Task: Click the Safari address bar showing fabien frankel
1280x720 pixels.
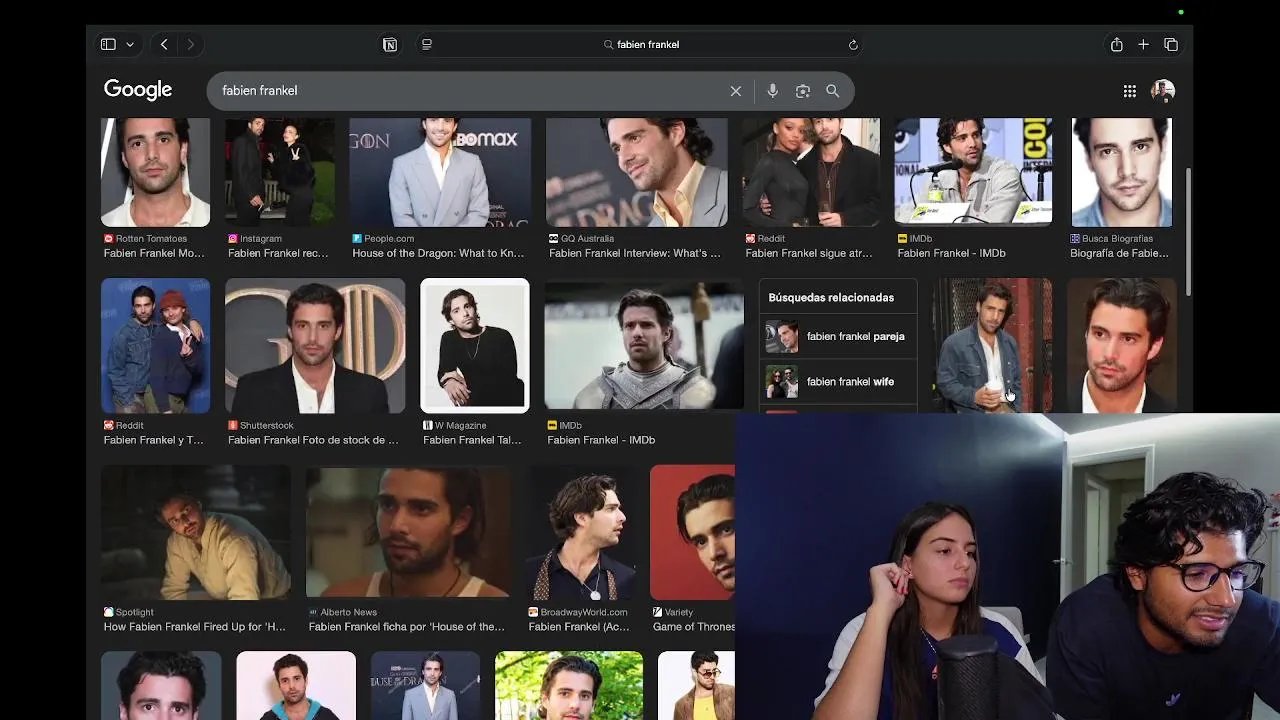Action: pyautogui.click(x=640, y=44)
